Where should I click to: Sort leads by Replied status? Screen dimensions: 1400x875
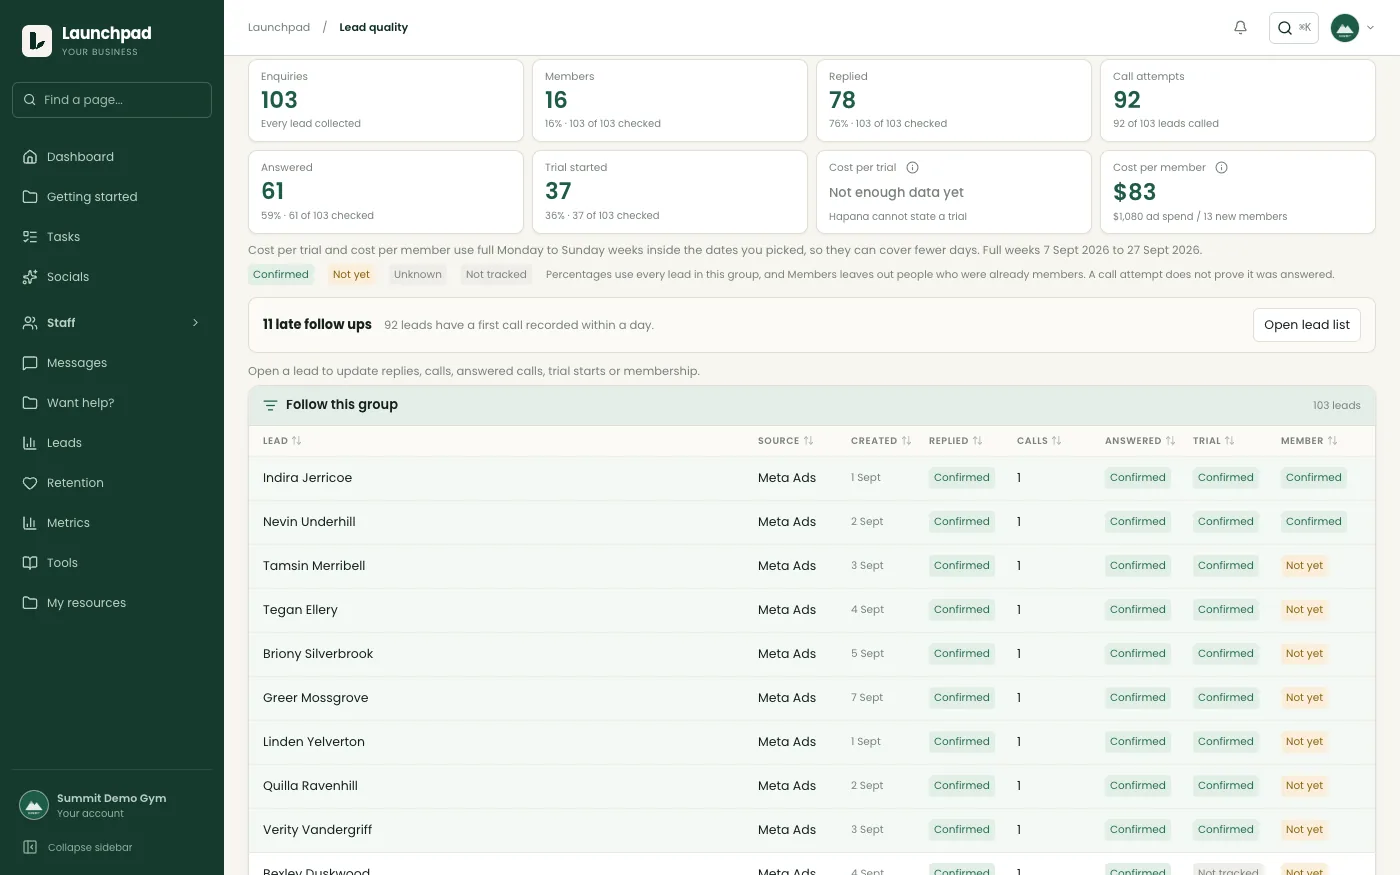pyautogui.click(x=956, y=441)
